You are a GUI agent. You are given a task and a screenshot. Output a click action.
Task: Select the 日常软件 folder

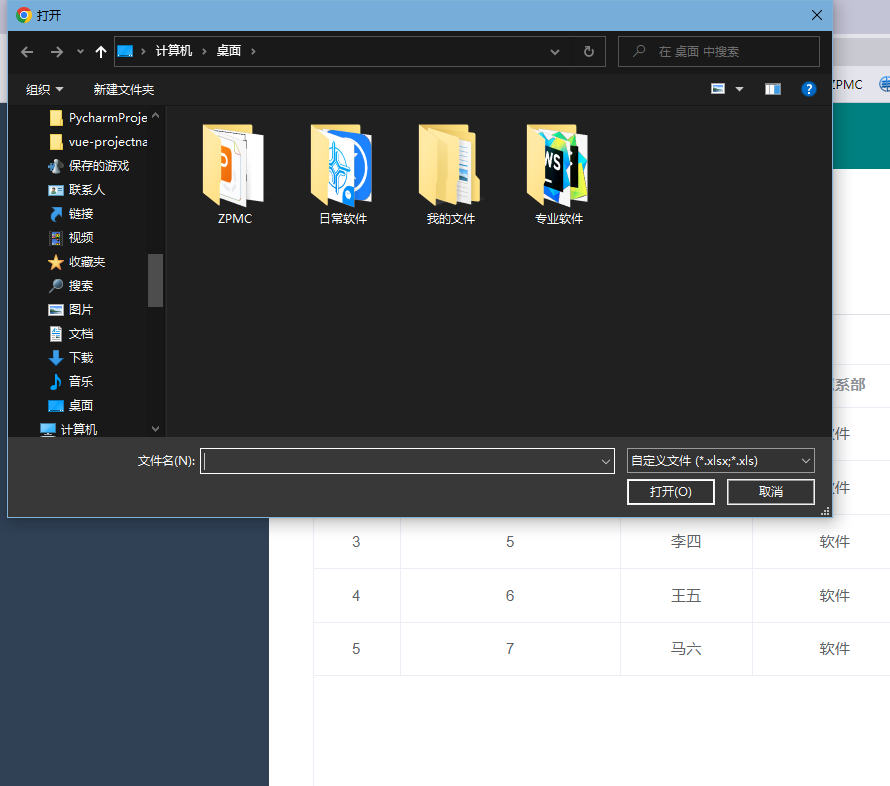click(x=343, y=175)
